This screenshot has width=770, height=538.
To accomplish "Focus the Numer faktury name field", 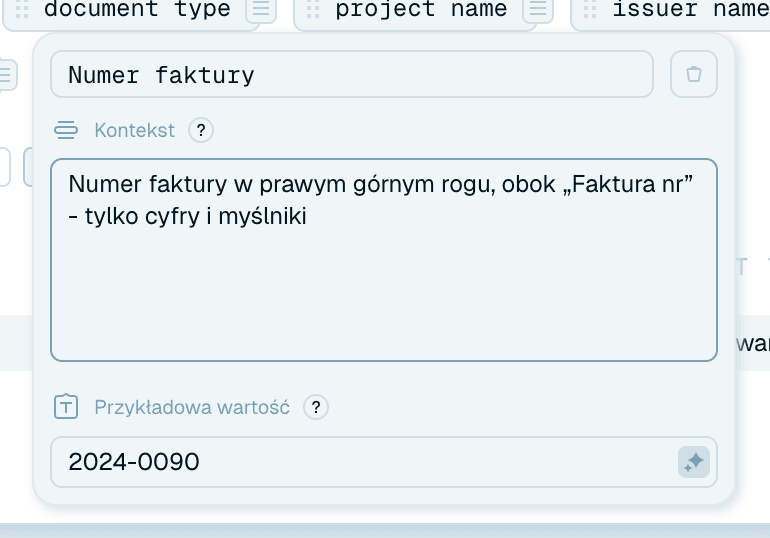I will click(352, 74).
